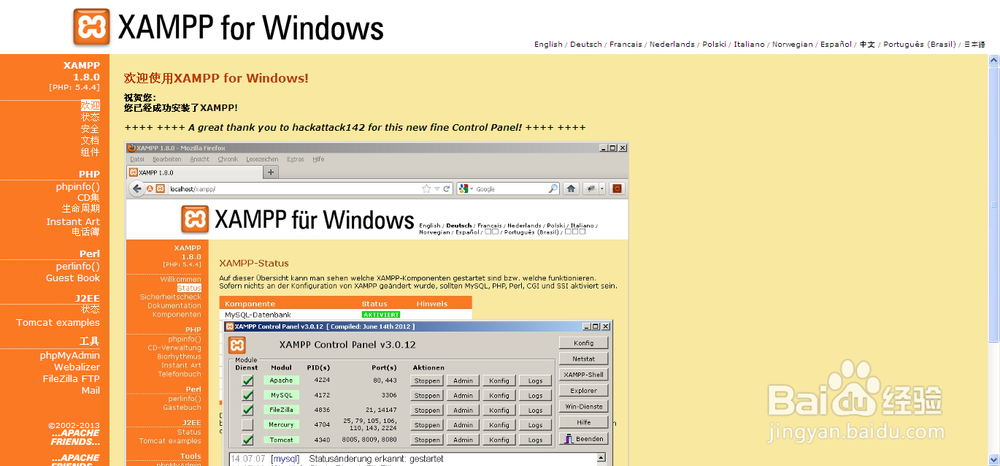Screen dimensions: 1000x466
Task: Open the Instant Art demo link
Action: 73,222
